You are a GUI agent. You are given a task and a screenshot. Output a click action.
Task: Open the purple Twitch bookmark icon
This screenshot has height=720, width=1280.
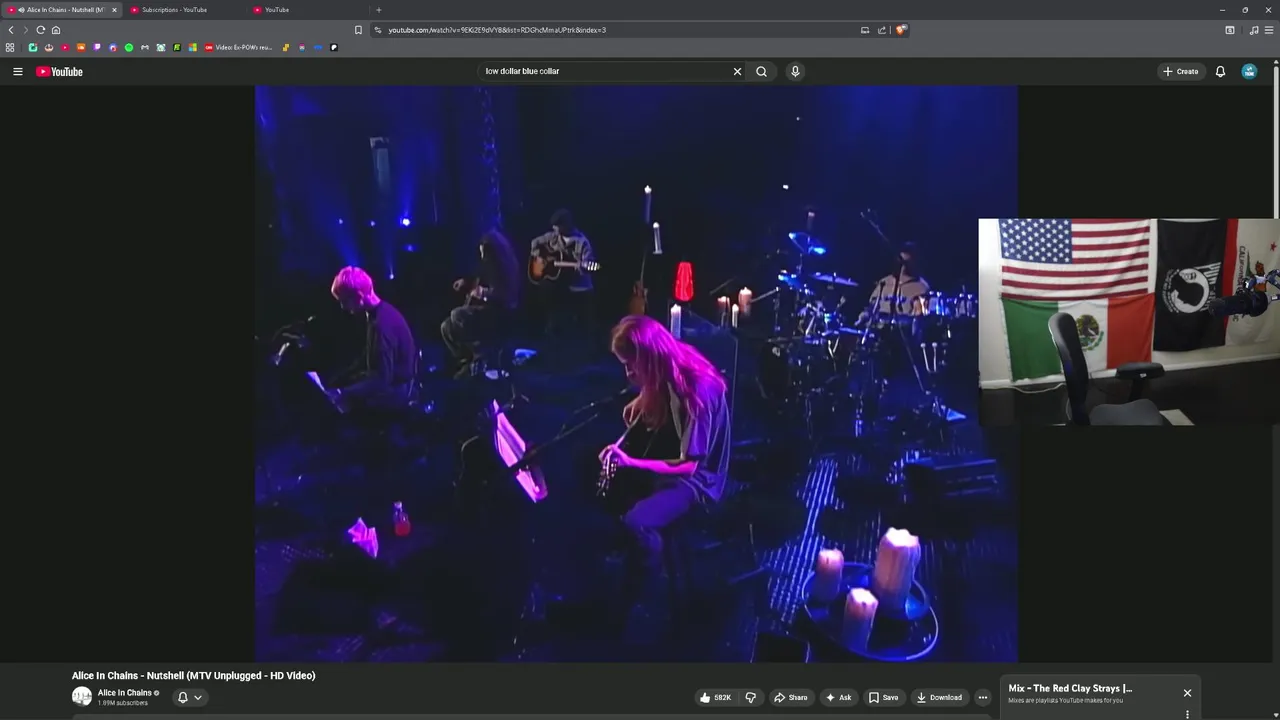click(97, 47)
